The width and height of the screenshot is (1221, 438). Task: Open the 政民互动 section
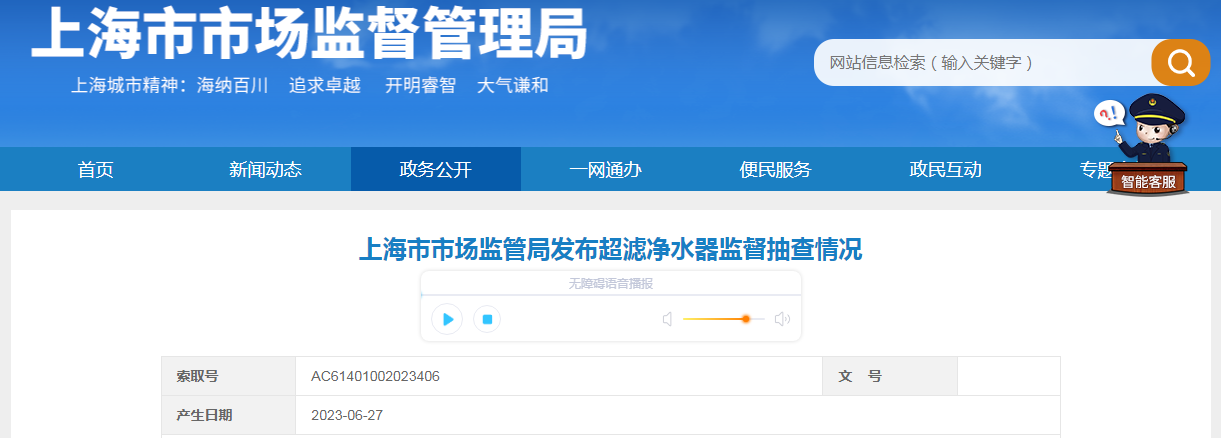(x=945, y=170)
